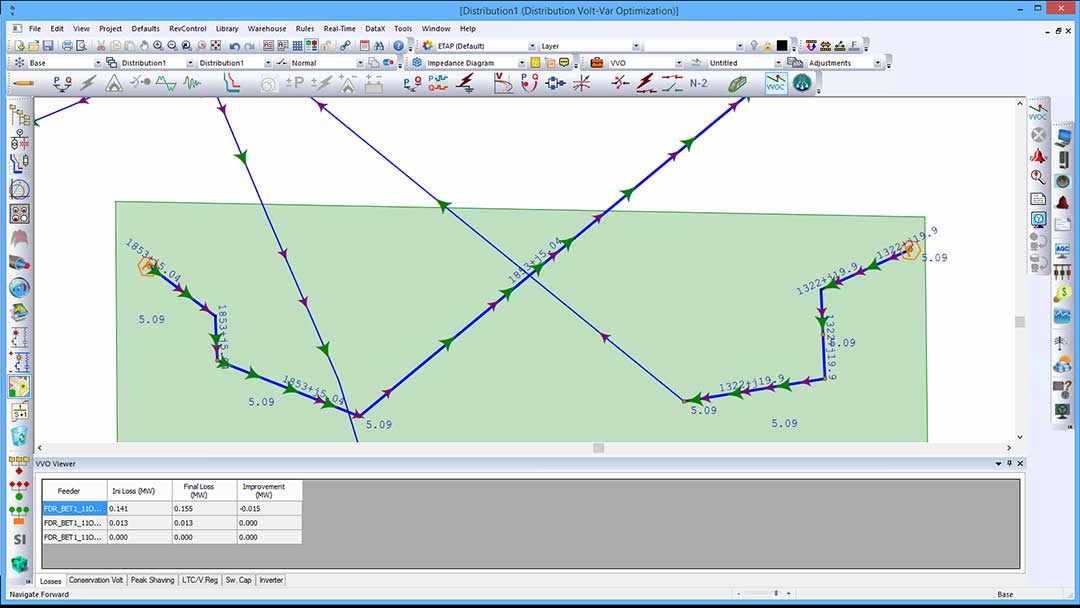Open the Untitled study case dropdown
Viewport: 1080px width, 608px height.
point(779,62)
